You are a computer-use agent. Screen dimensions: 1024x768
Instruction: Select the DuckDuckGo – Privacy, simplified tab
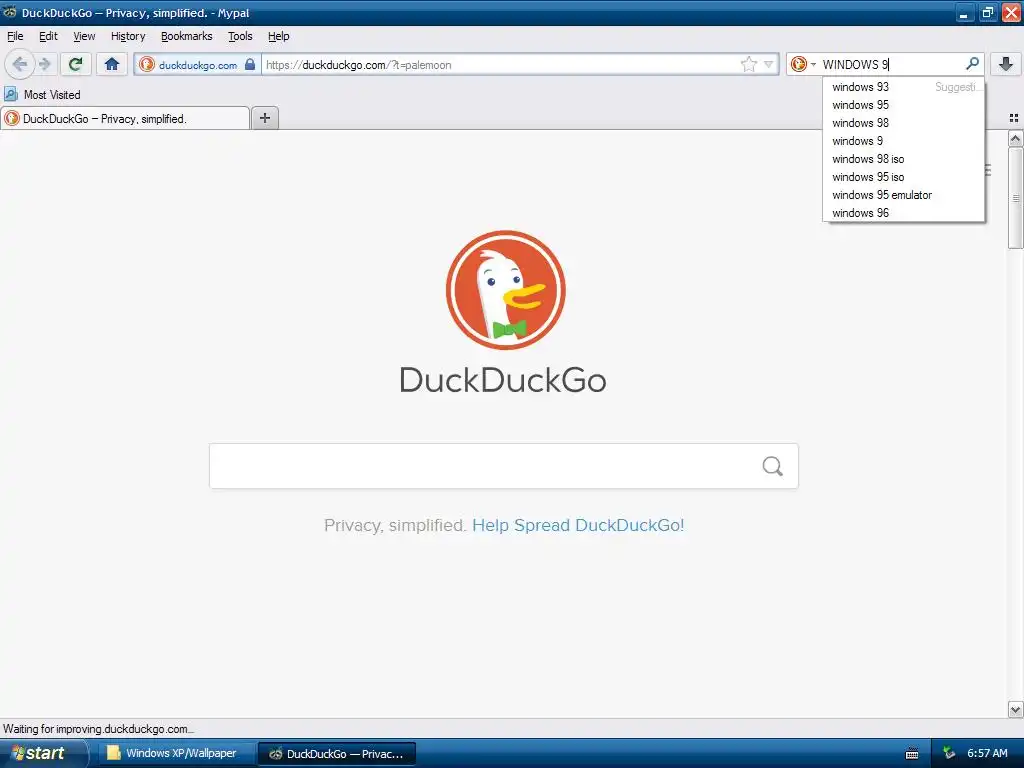[125, 118]
